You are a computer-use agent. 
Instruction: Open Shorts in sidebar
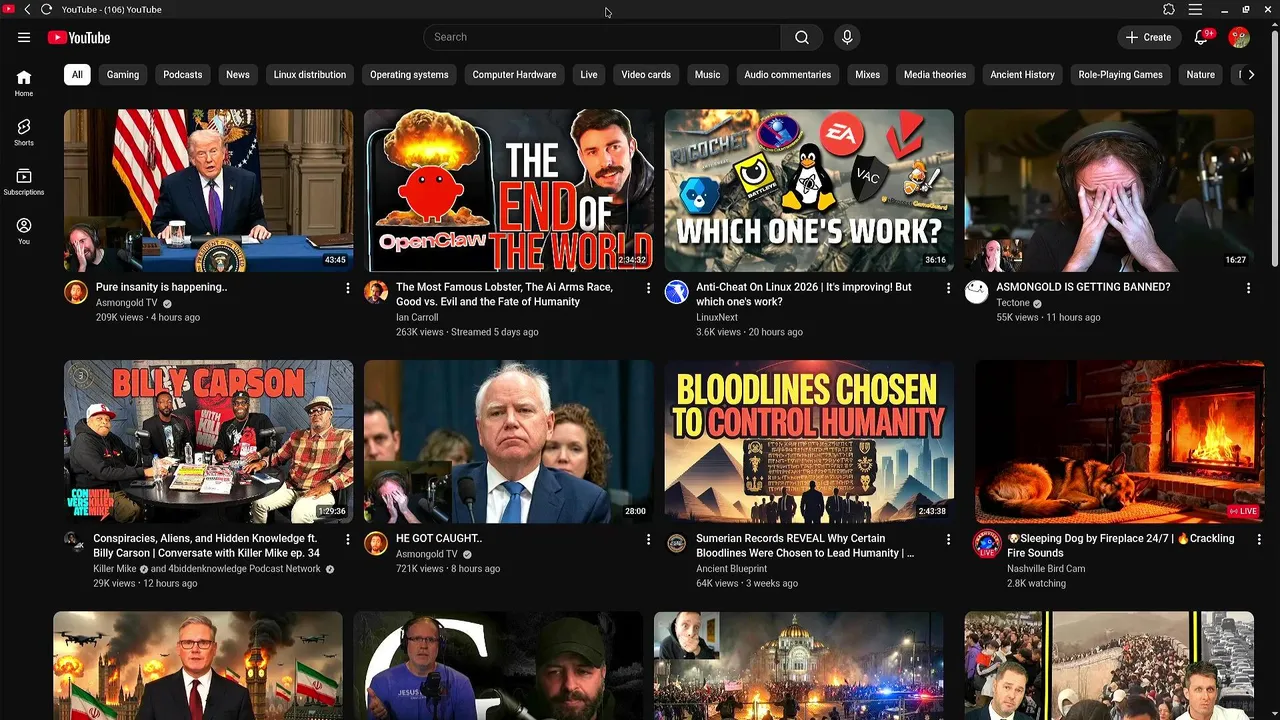click(24, 132)
